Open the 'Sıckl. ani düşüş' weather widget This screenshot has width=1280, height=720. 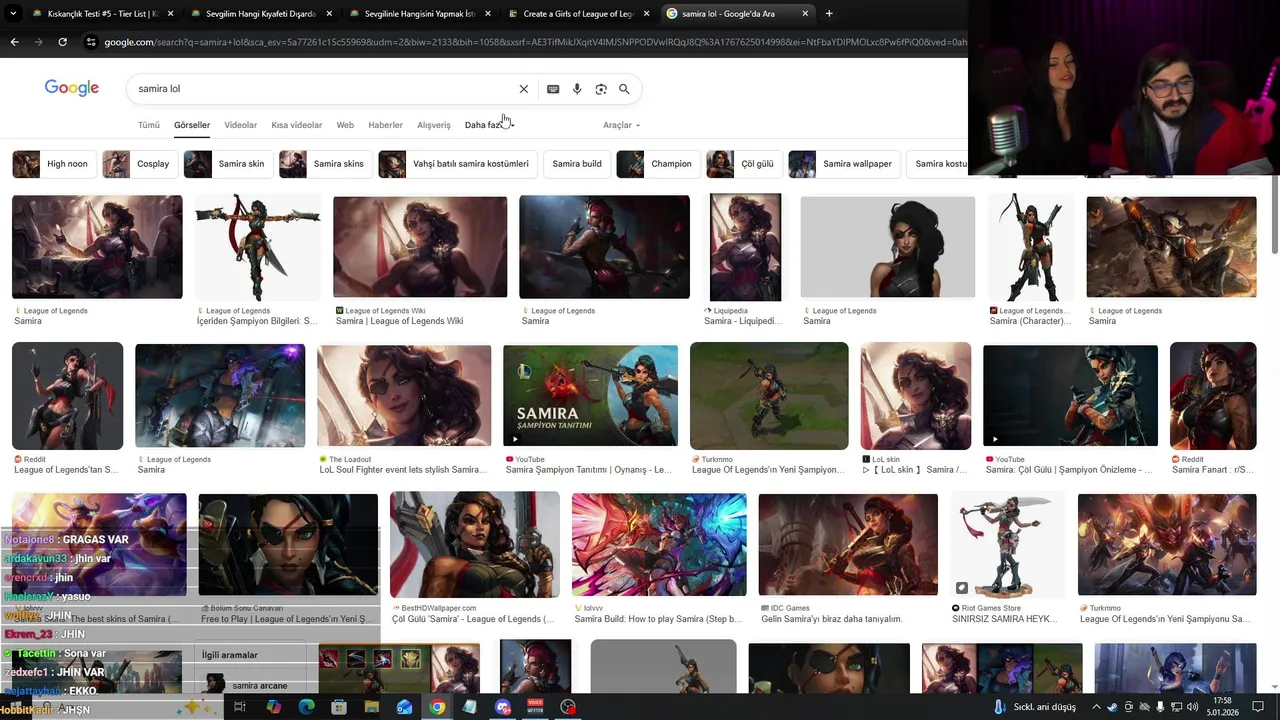(1033, 707)
